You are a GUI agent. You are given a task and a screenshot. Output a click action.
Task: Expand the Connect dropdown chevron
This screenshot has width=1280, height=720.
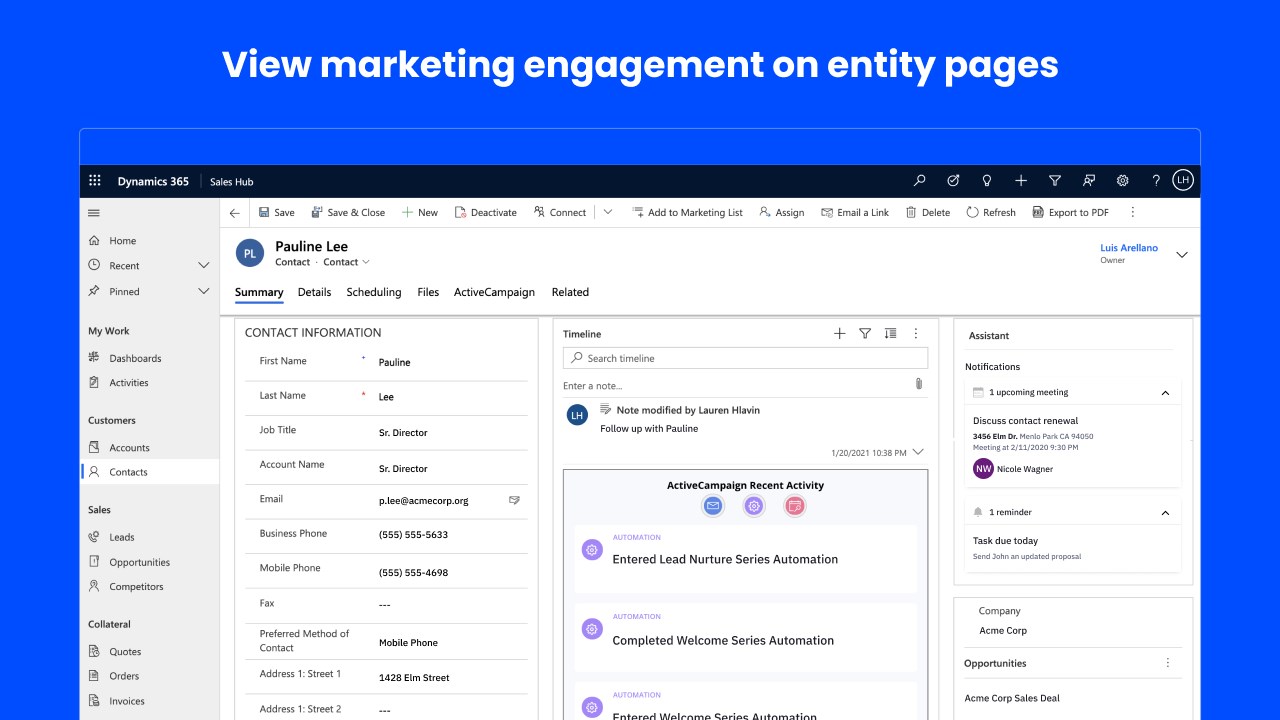coord(607,212)
